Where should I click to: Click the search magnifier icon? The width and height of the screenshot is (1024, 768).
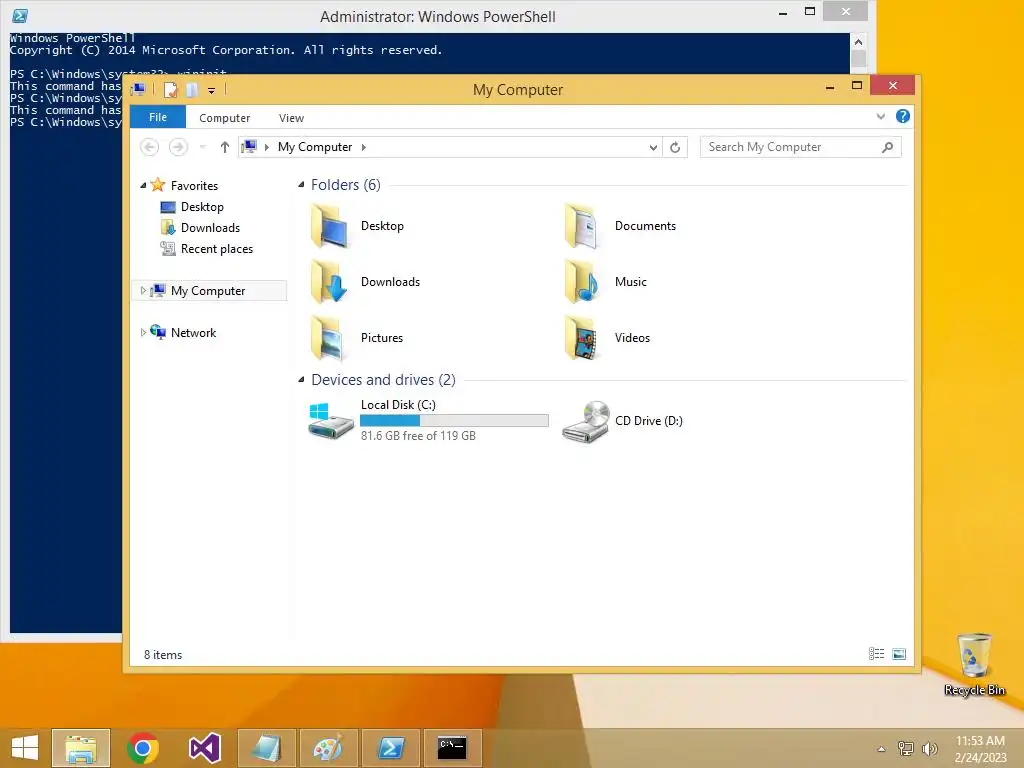click(887, 148)
